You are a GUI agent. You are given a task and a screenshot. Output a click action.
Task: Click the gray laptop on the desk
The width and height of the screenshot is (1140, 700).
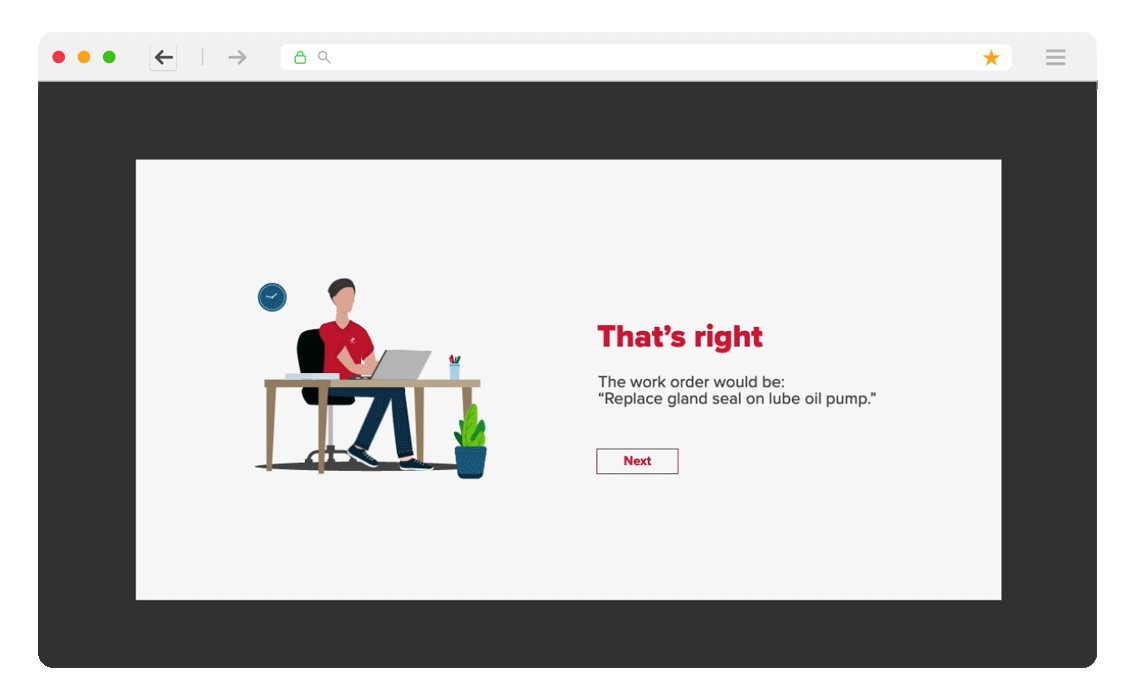[x=398, y=364]
